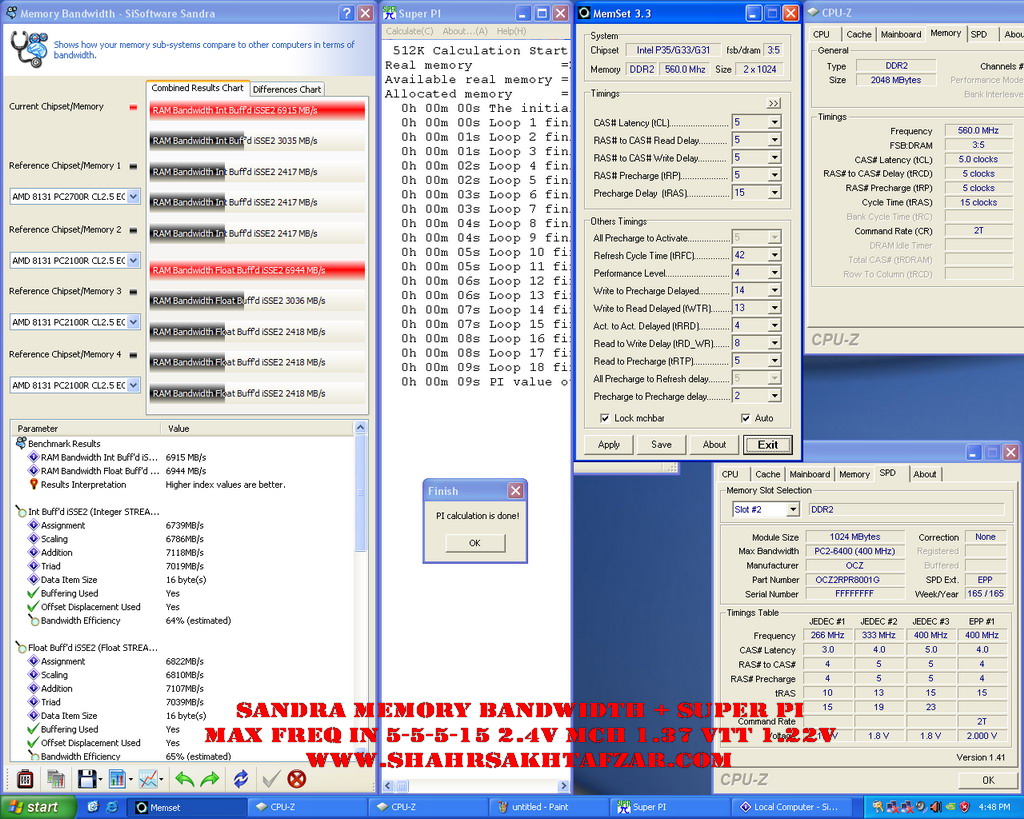Open the About tab in lower CPU-Z window
The height and width of the screenshot is (819, 1024).
[x=924, y=474]
